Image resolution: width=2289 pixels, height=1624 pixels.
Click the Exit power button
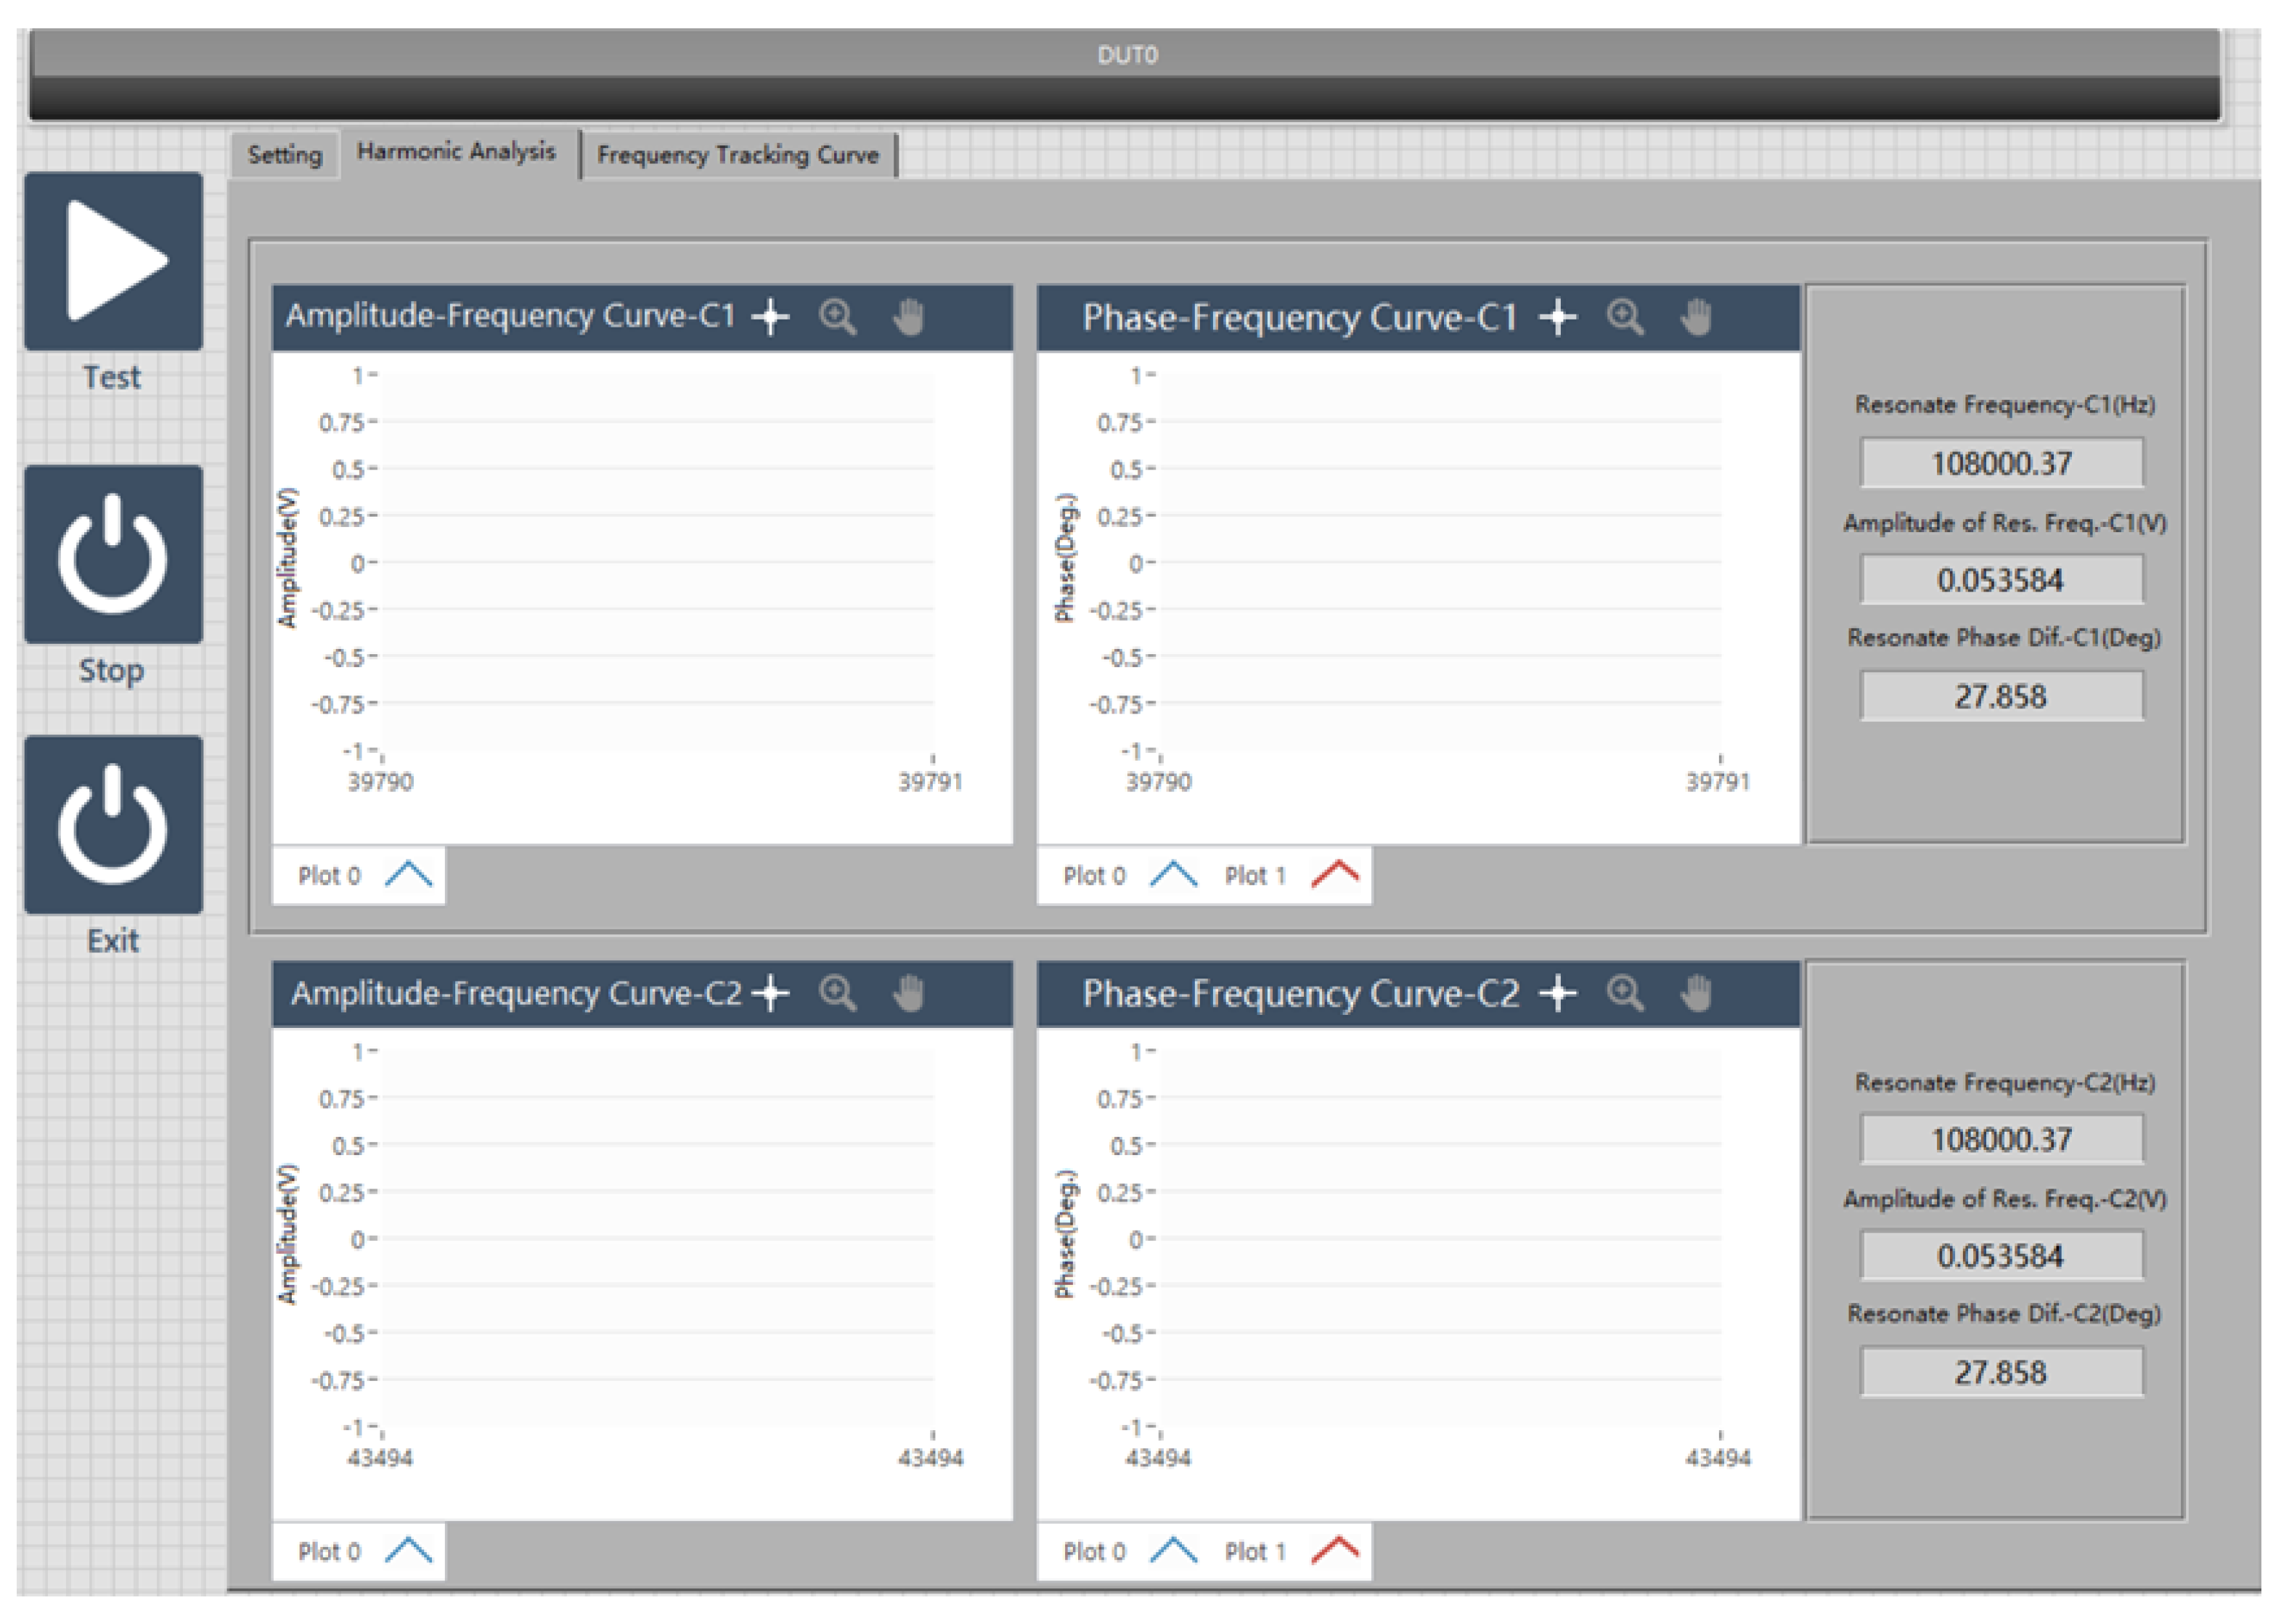[113, 825]
